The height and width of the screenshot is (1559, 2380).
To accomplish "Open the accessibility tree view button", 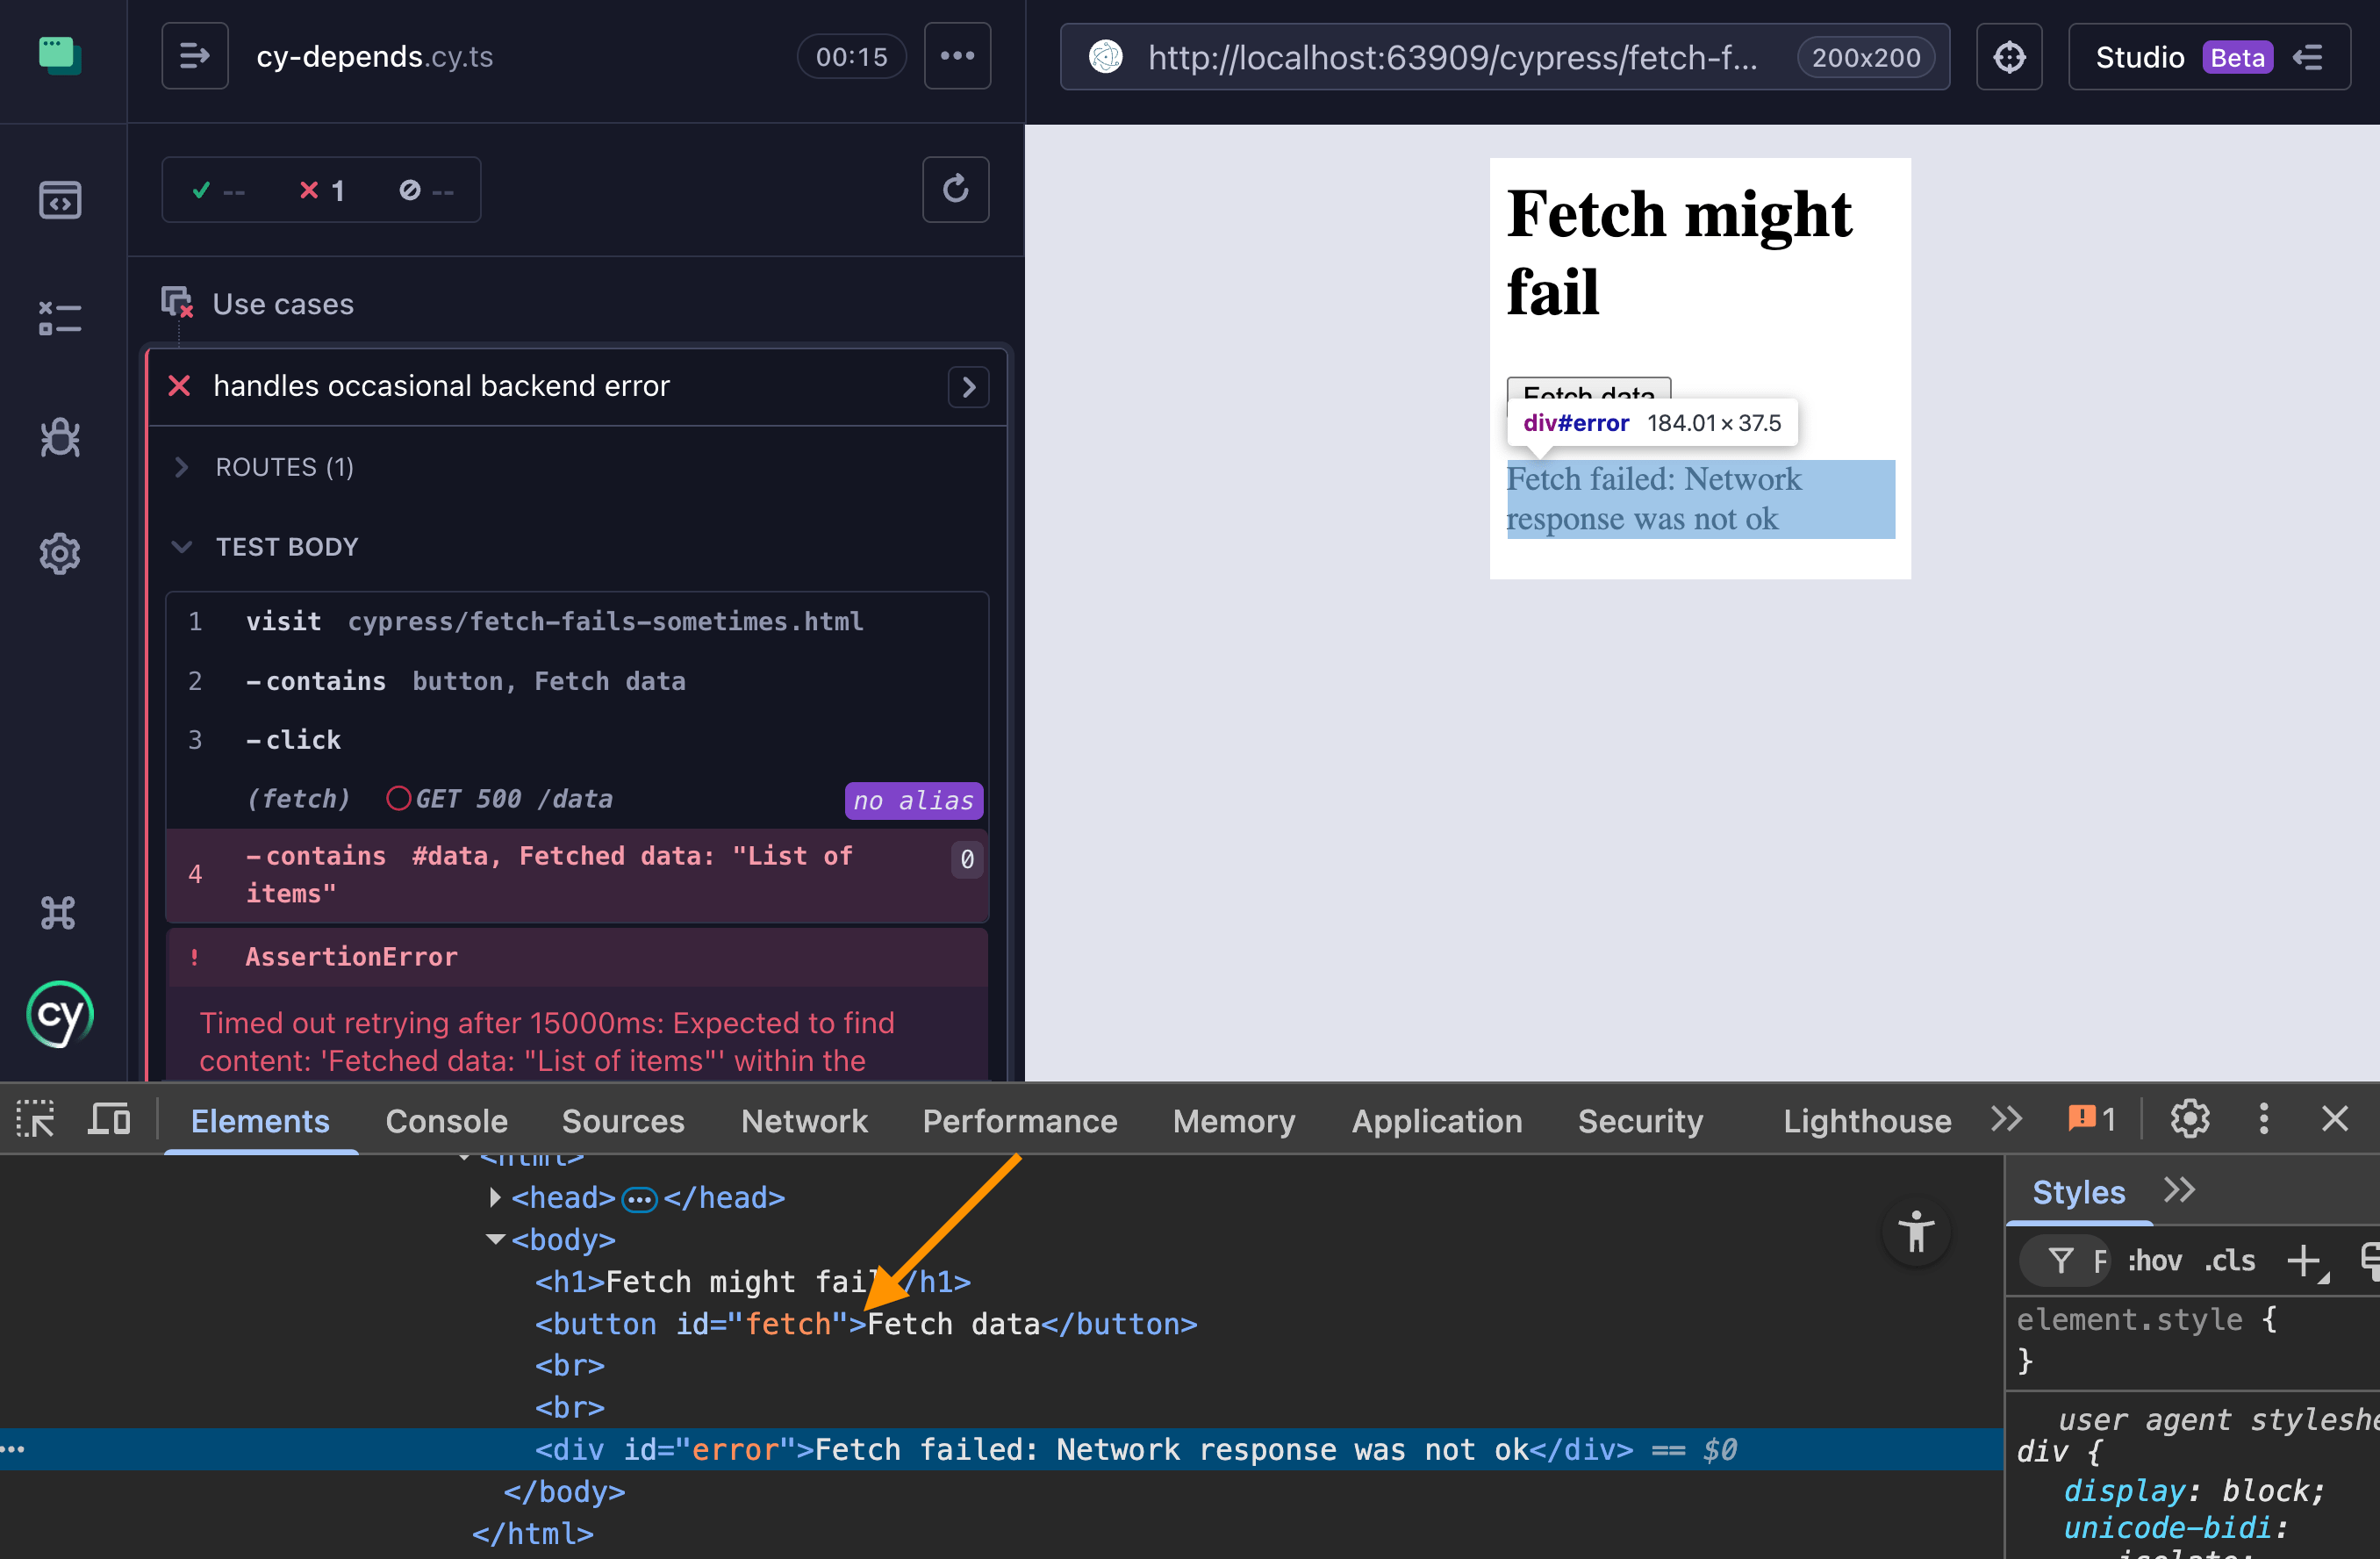I will [x=1916, y=1232].
